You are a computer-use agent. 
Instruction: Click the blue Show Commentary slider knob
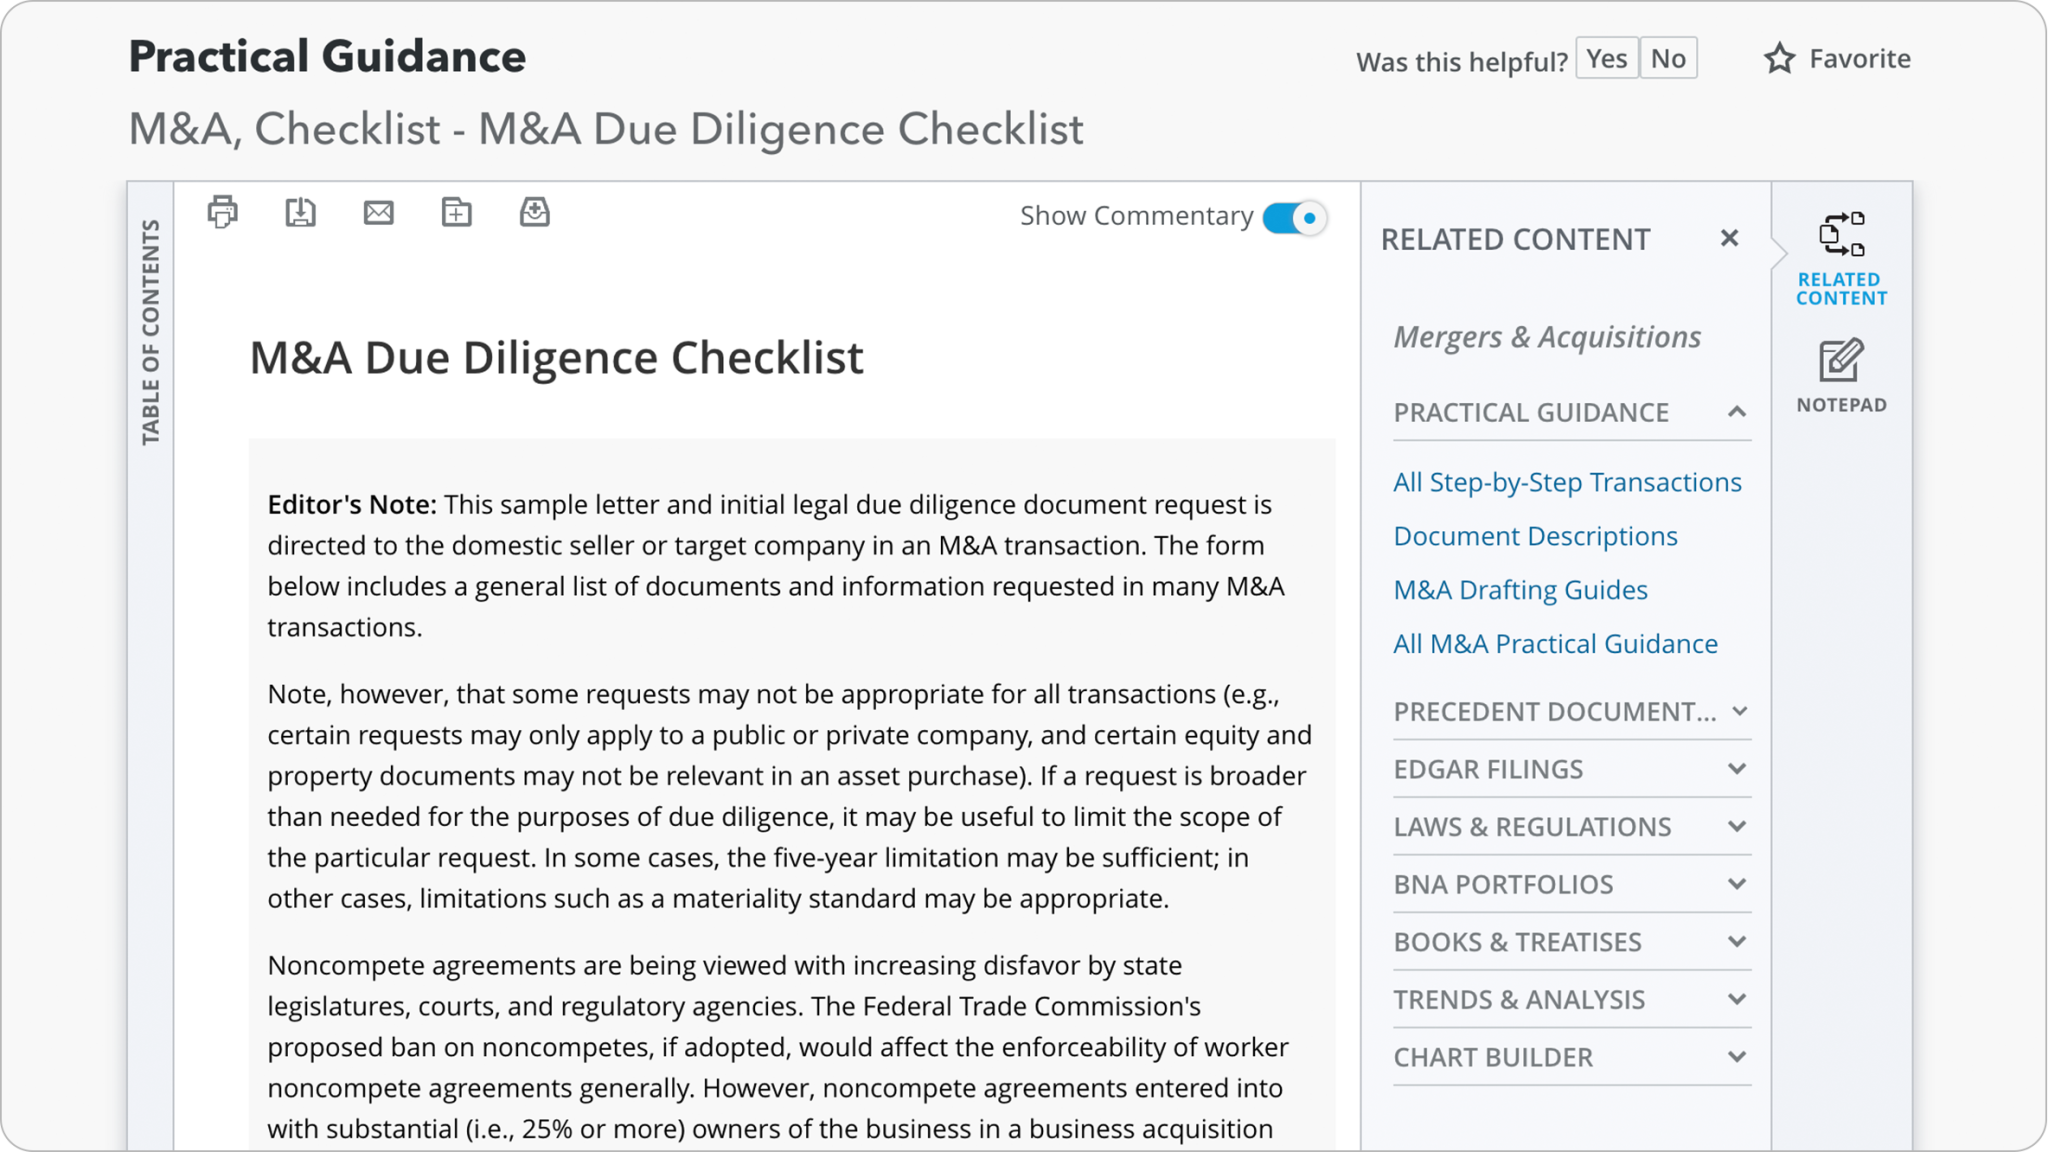pos(1307,216)
